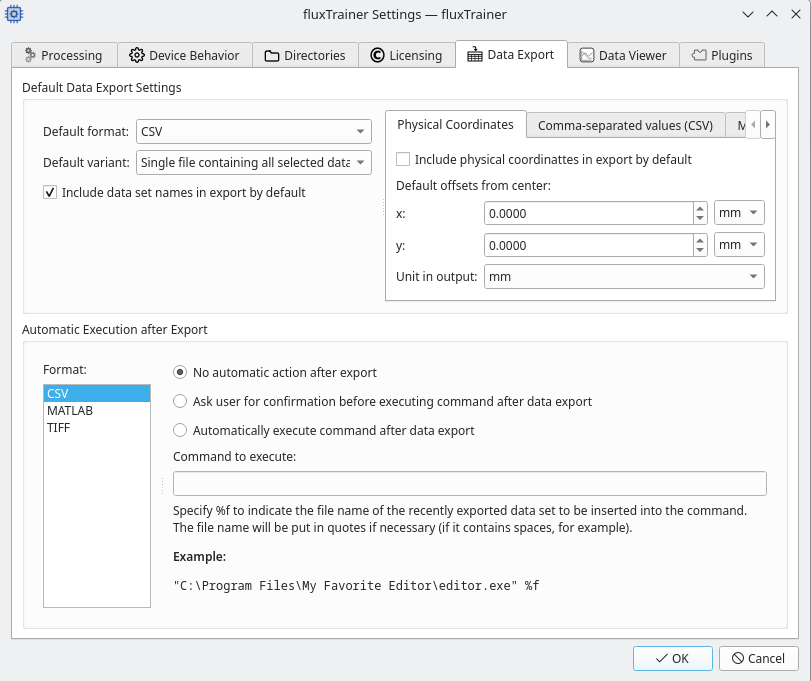Expand the Default variant dropdown
This screenshot has width=811, height=681.
pos(253,162)
